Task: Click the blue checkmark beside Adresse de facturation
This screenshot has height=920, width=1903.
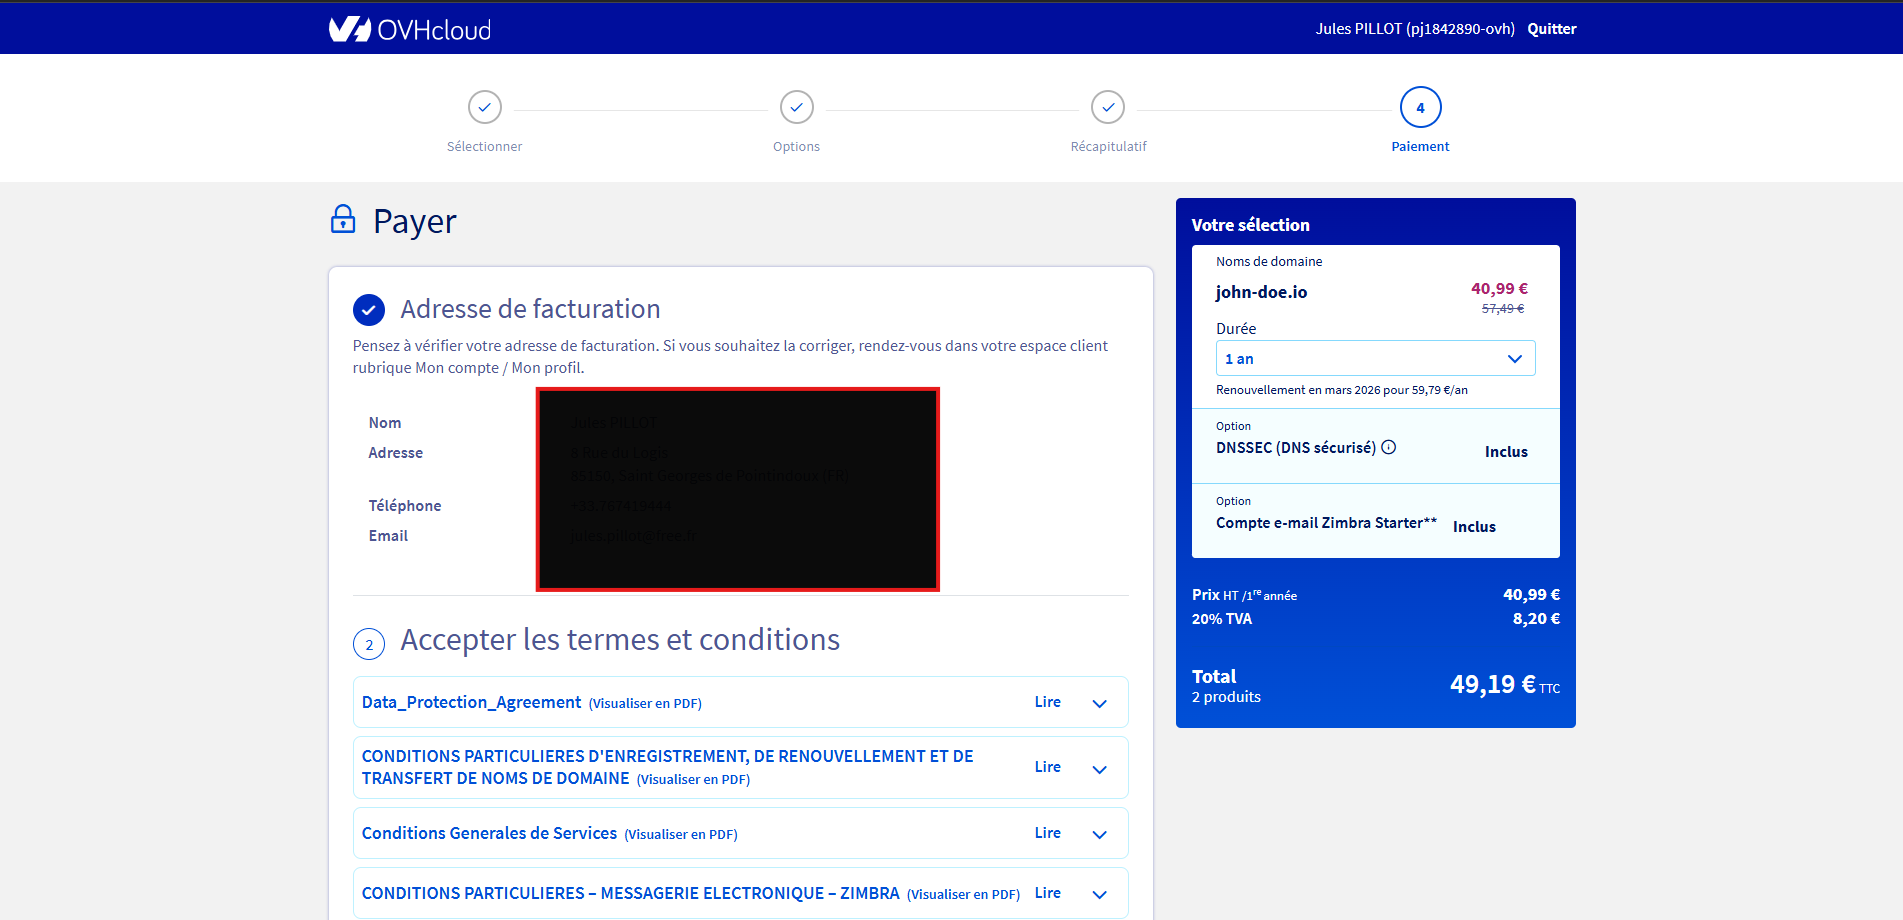Action: point(369,310)
